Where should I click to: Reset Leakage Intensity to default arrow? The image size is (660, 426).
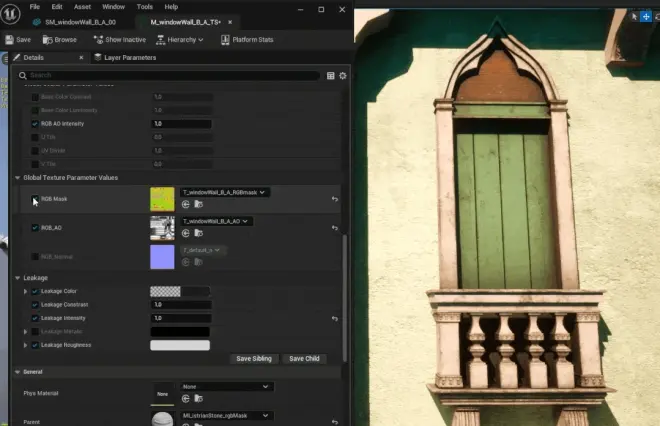click(335, 319)
